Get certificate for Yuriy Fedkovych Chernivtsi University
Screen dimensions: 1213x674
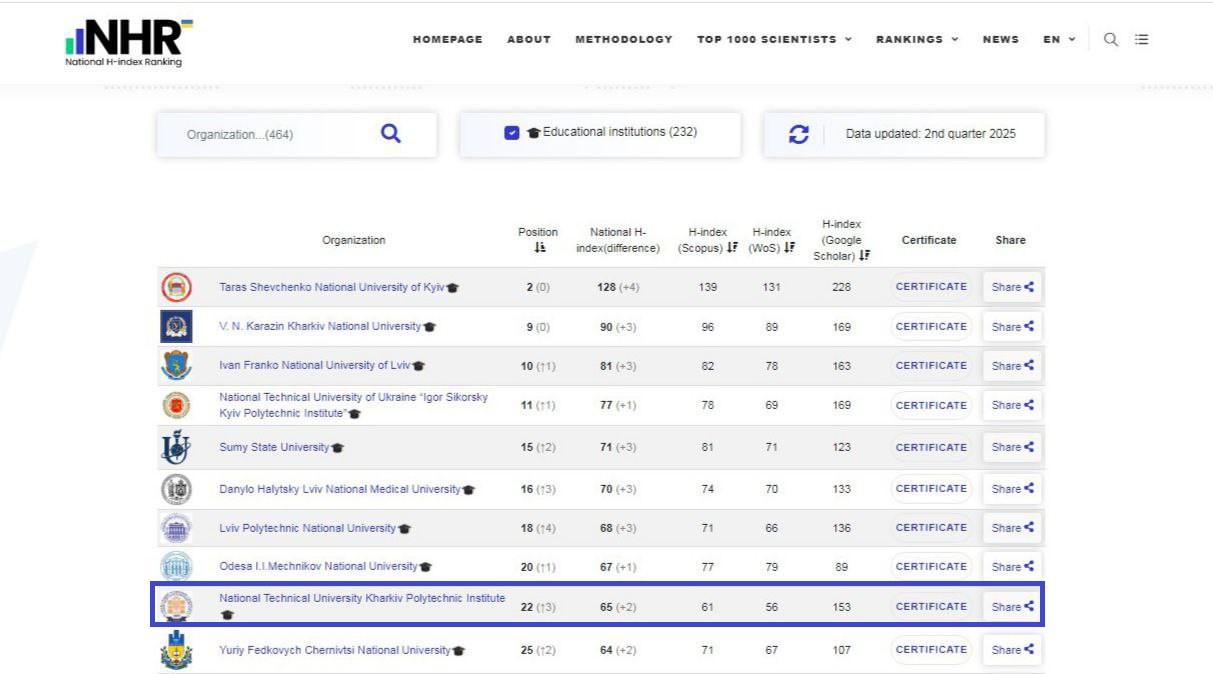931,650
